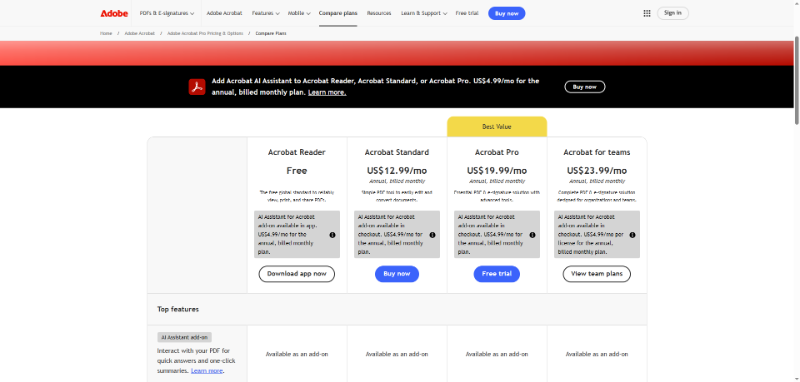This screenshot has height=382, width=800.
Task: Open Adobe Acrobat nav item
Action: pos(224,13)
